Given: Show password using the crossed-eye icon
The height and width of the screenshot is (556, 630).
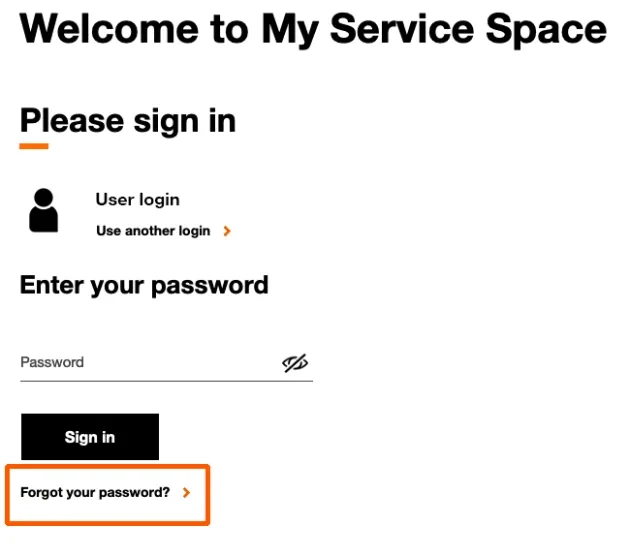Looking at the screenshot, I should 295,363.
